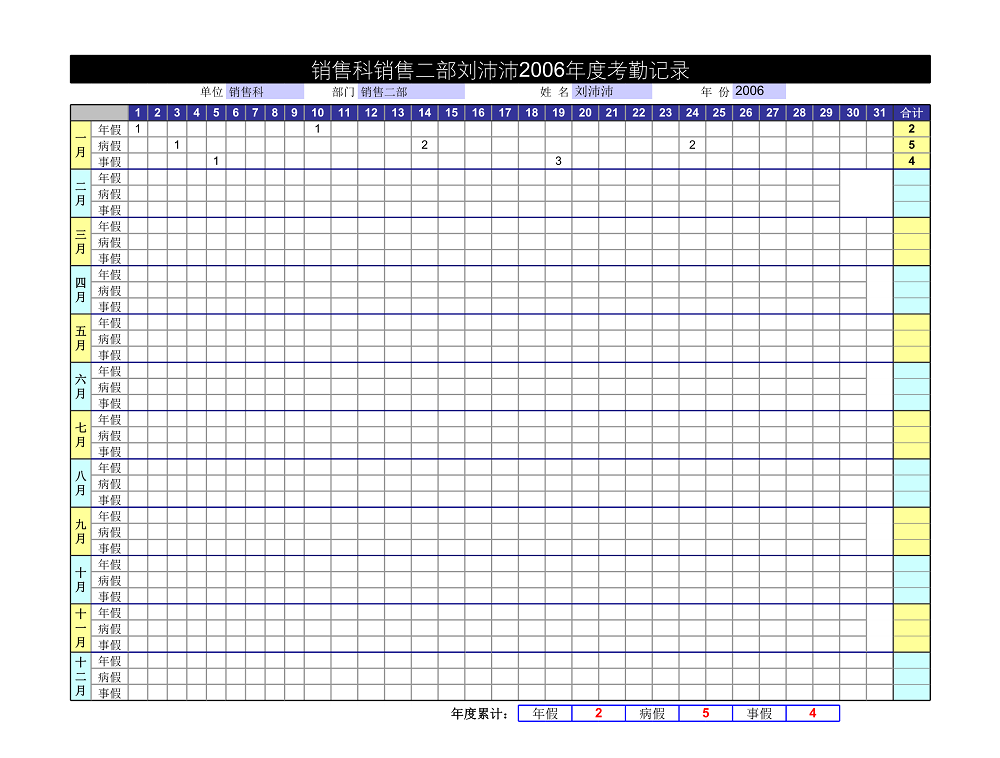1000x758 pixels.
Task: Click January 病假 cell for day 14
Action: point(424,145)
